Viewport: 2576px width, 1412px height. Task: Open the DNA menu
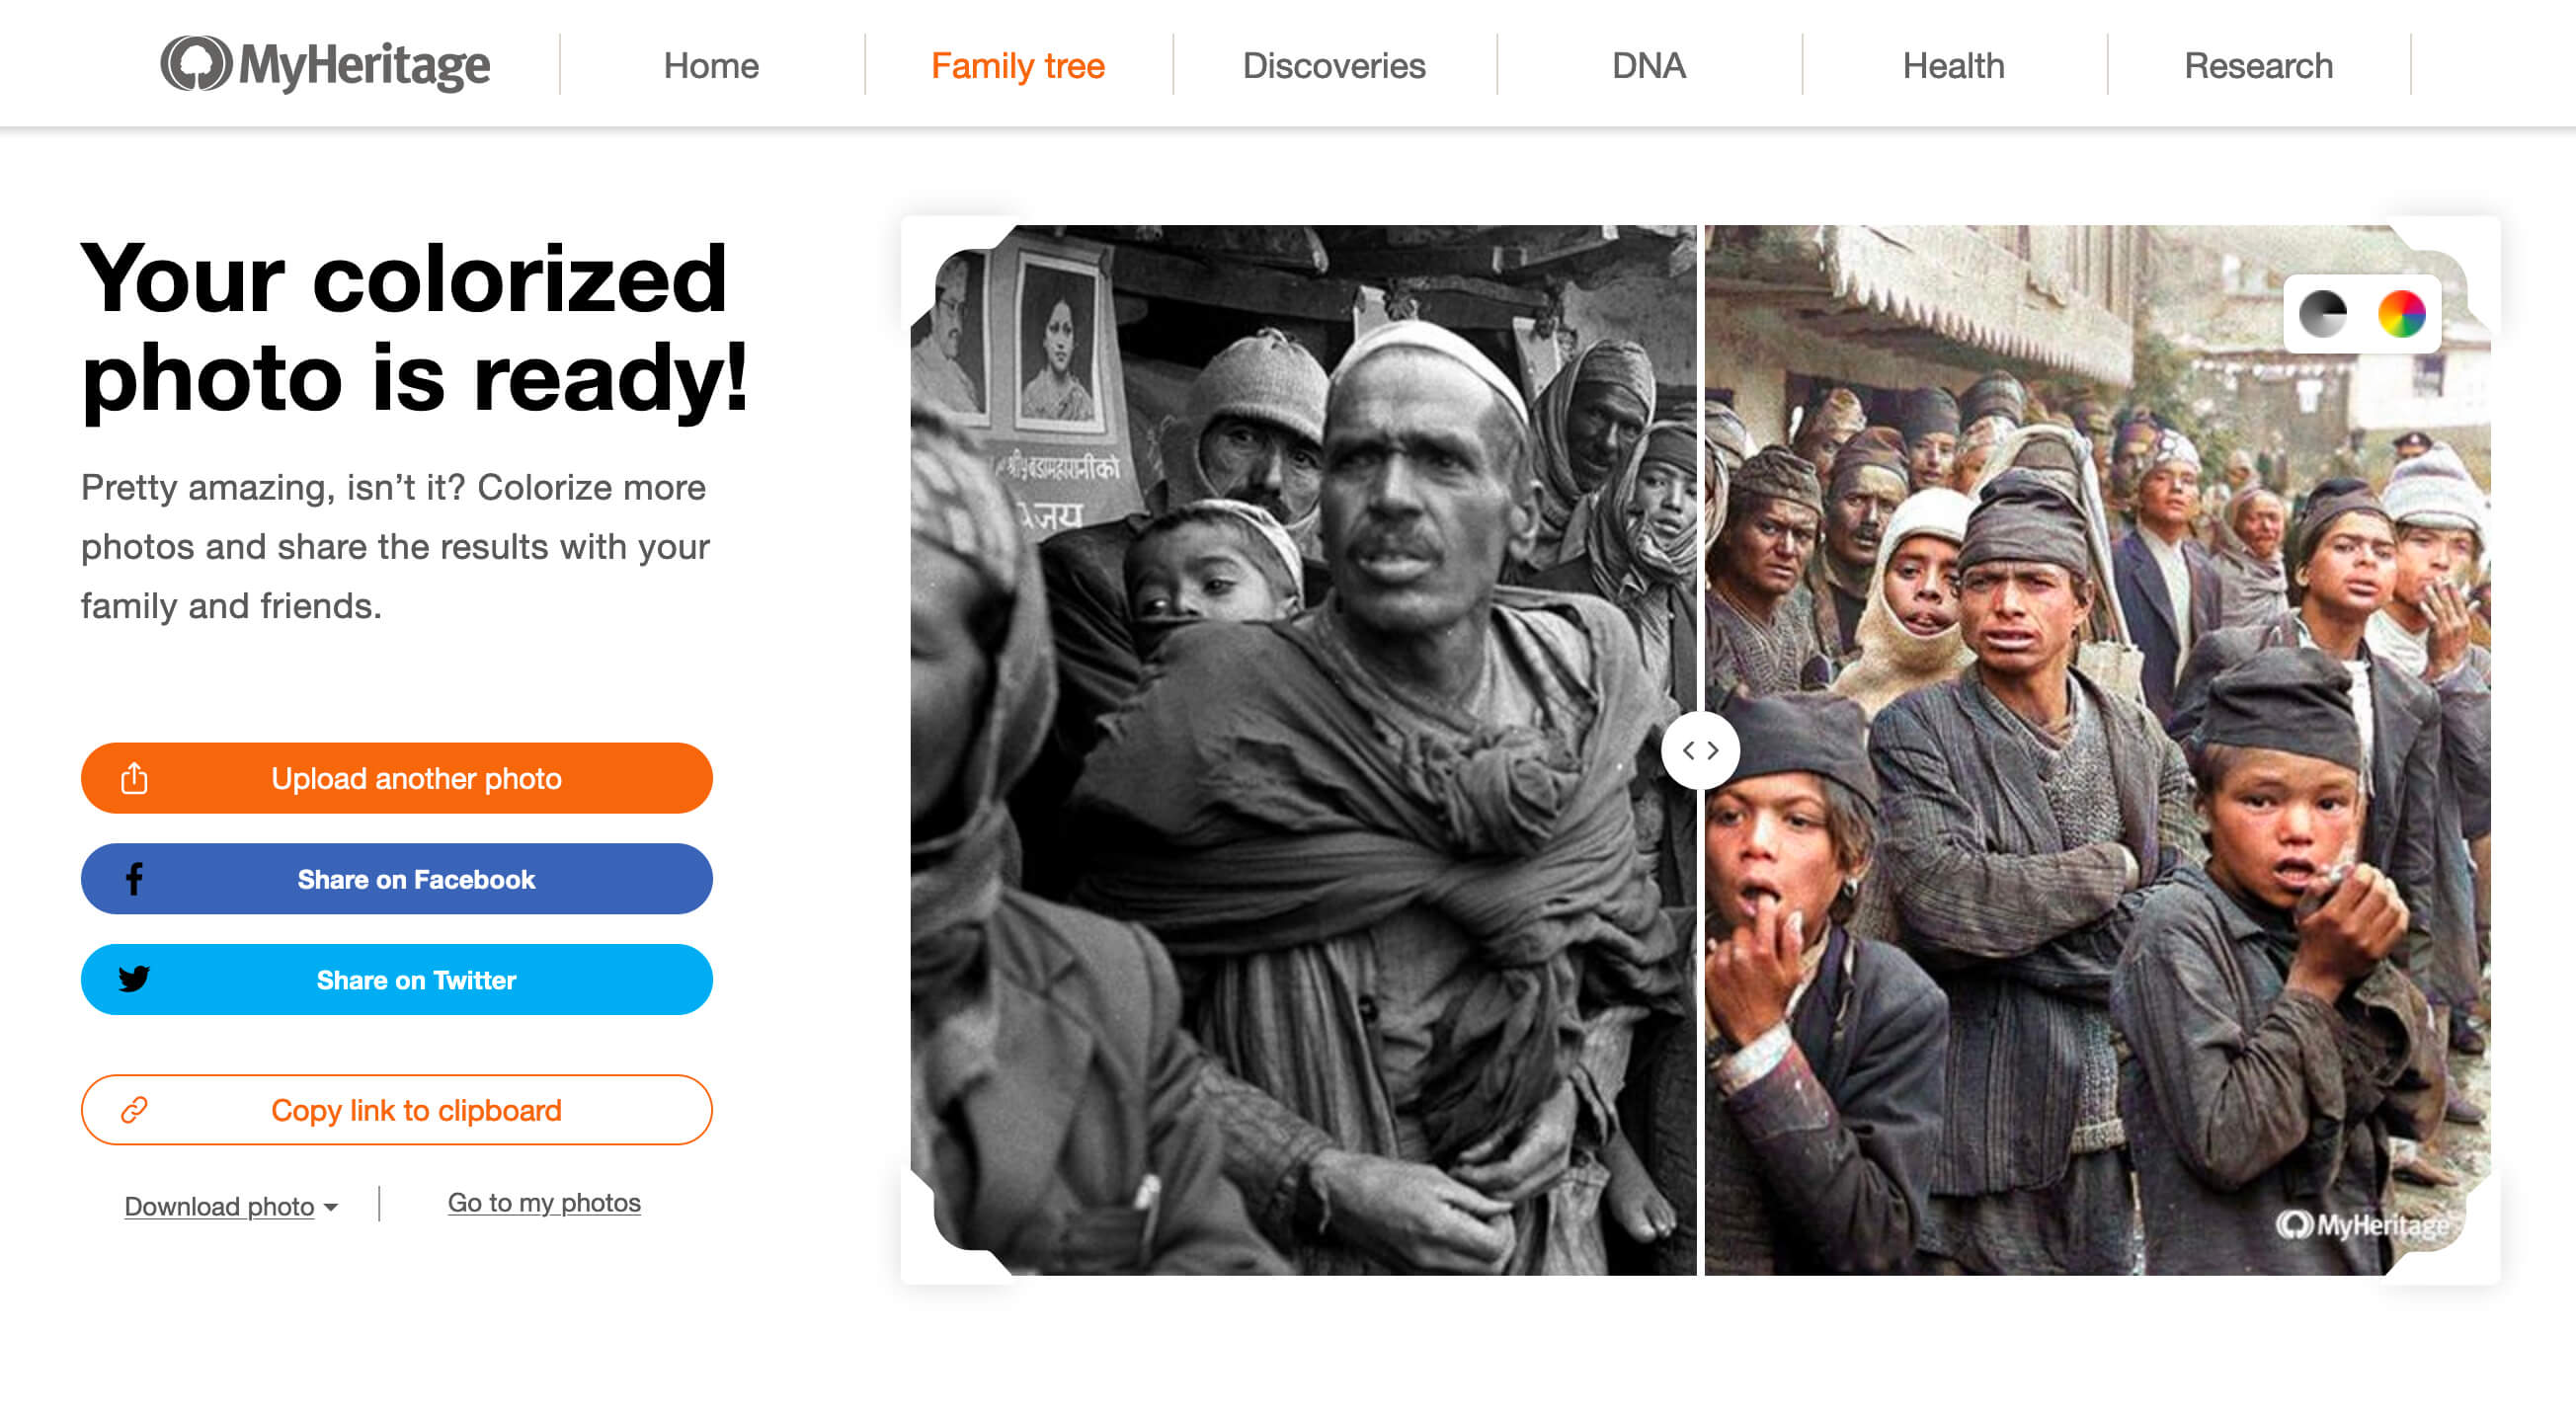click(1648, 66)
